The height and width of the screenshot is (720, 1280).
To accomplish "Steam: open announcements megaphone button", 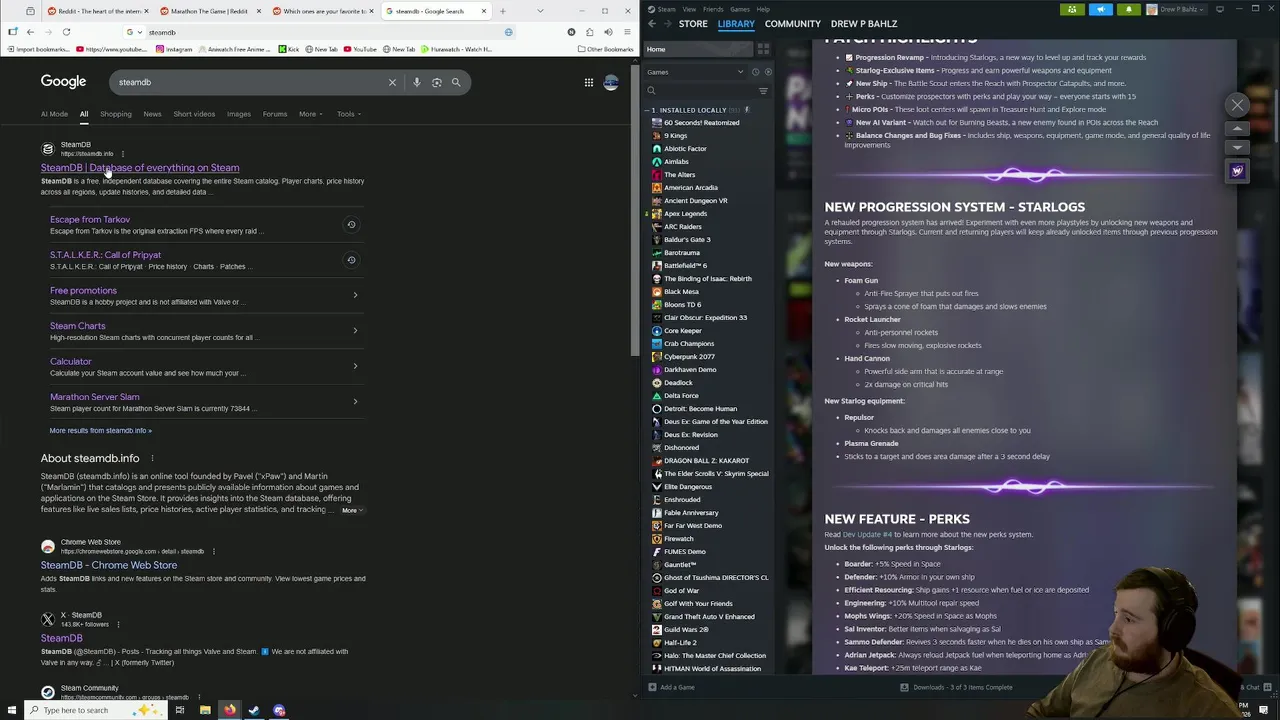I will coord(1100,9).
